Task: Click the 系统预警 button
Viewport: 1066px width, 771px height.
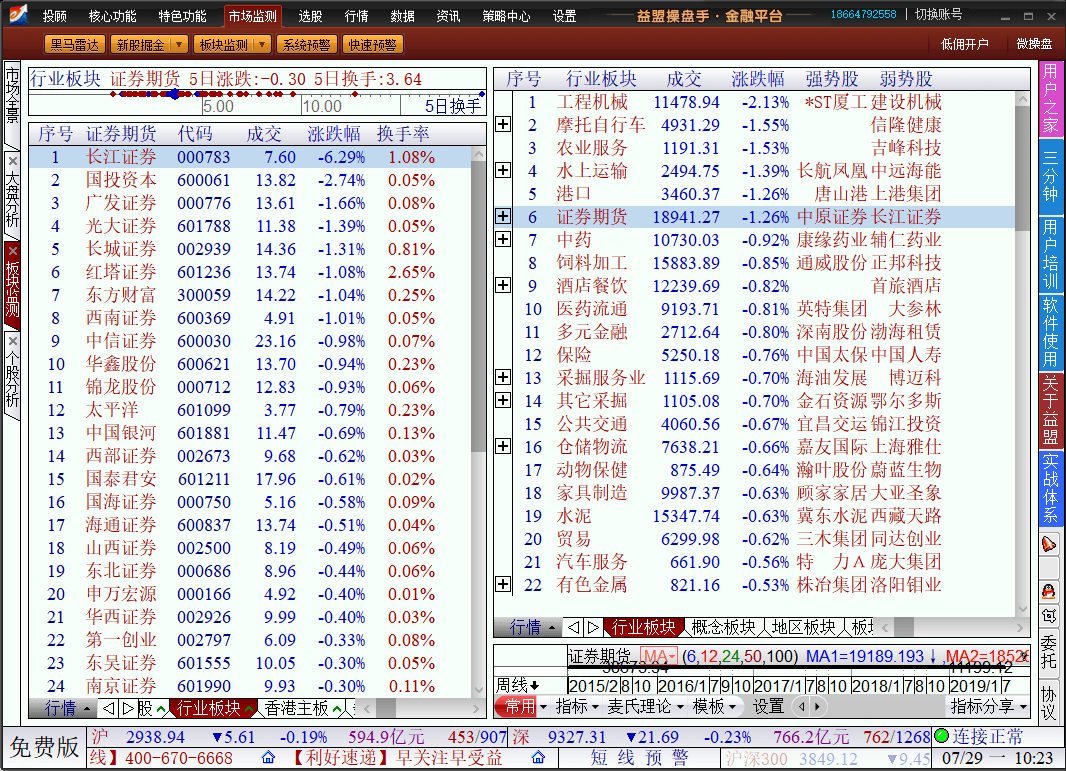Action: [x=306, y=44]
